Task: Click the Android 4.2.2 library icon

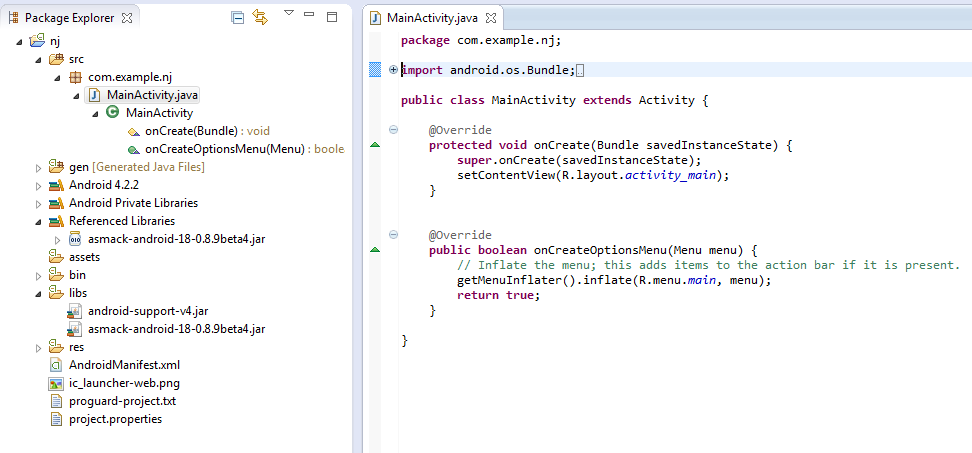Action: coord(56,185)
